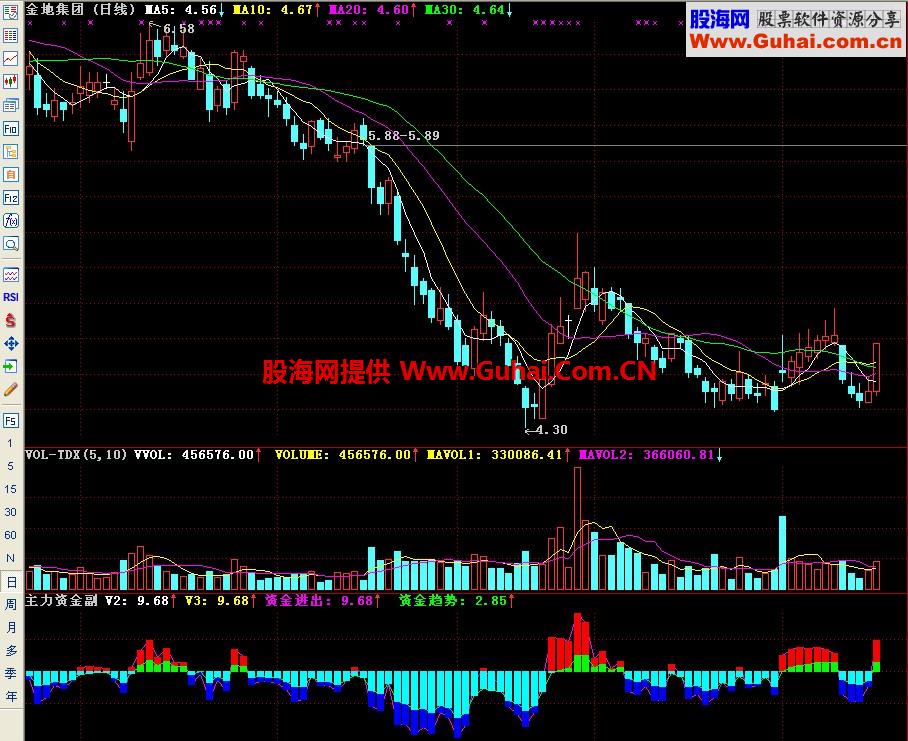The height and width of the screenshot is (741, 908).
Task: Click the MA30: 4.64 label
Action: click(468, 10)
